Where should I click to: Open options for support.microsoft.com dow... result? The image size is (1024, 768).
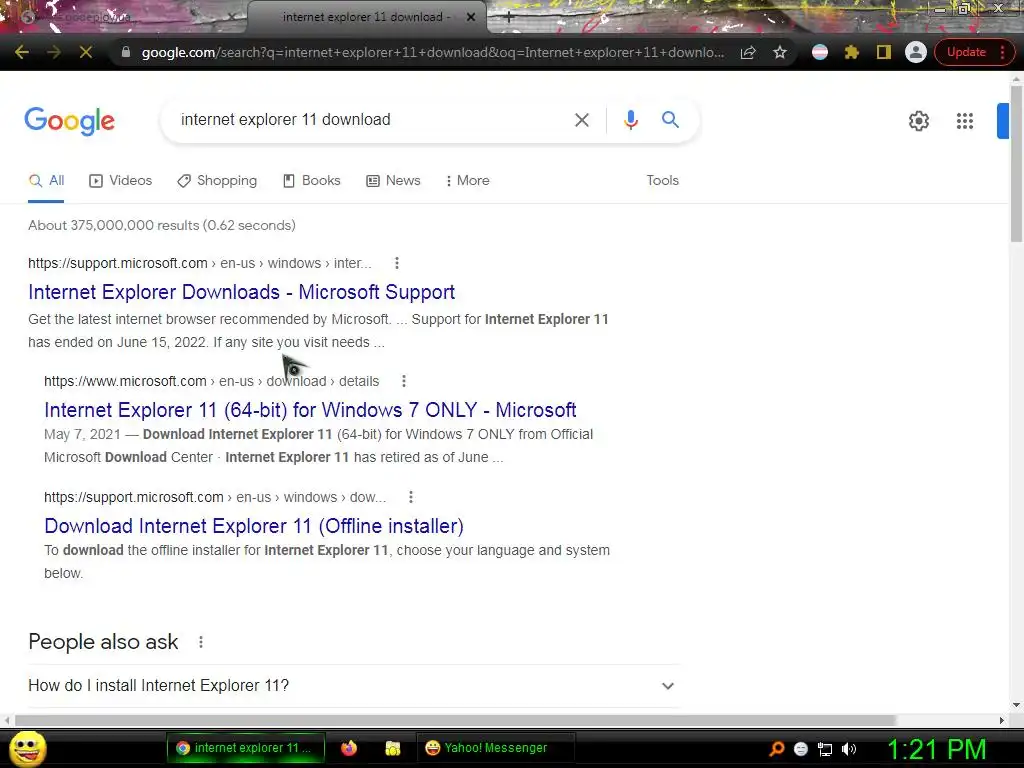point(411,498)
